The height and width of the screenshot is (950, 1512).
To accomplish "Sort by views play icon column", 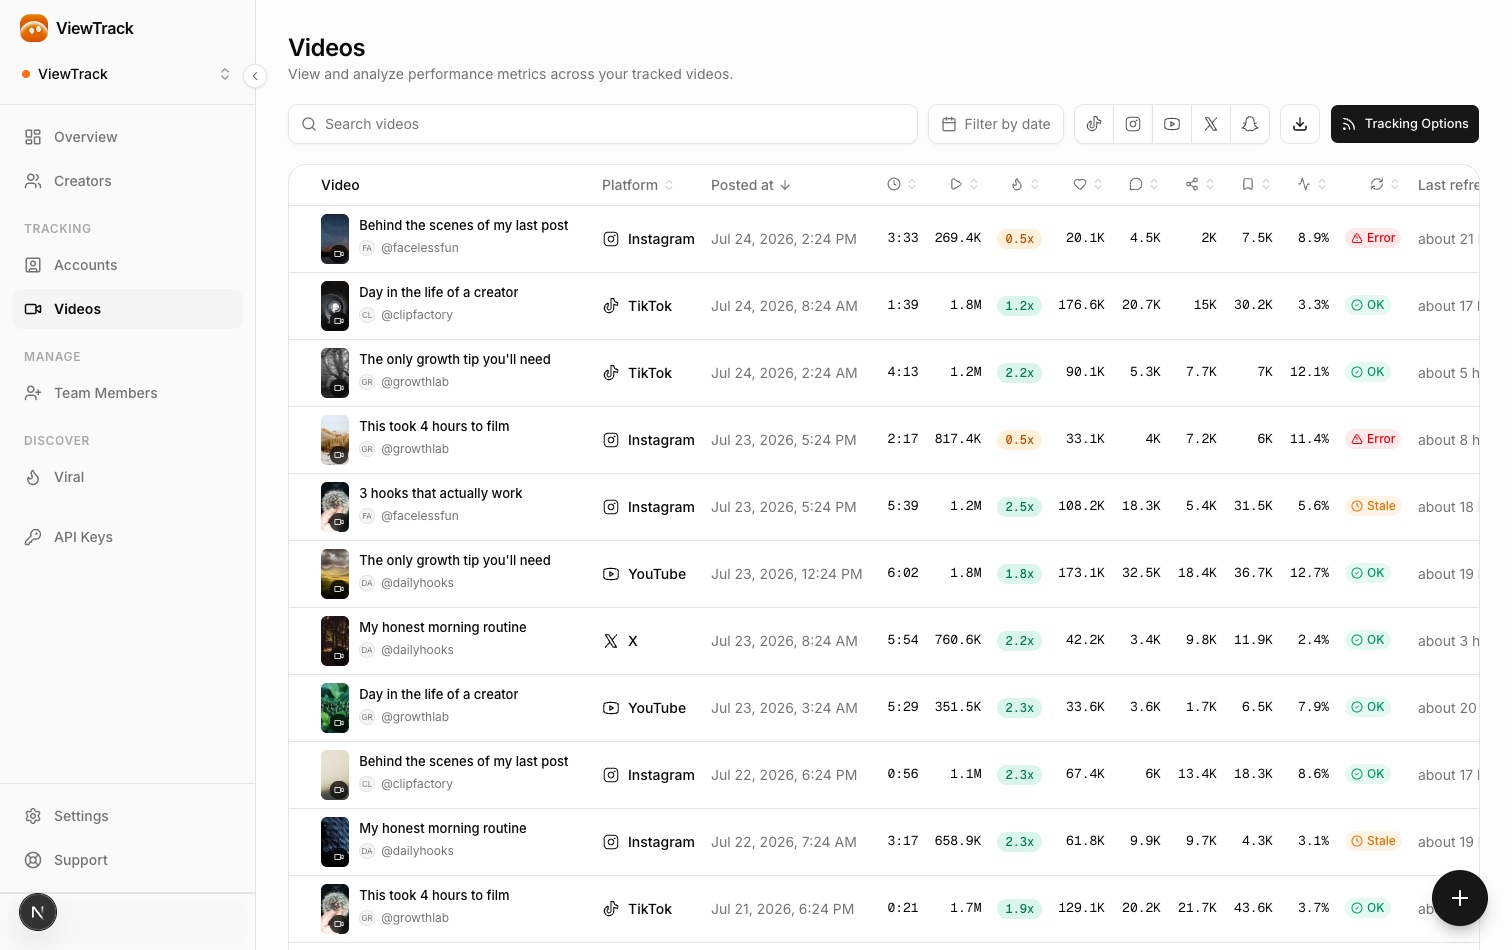I will tap(964, 184).
